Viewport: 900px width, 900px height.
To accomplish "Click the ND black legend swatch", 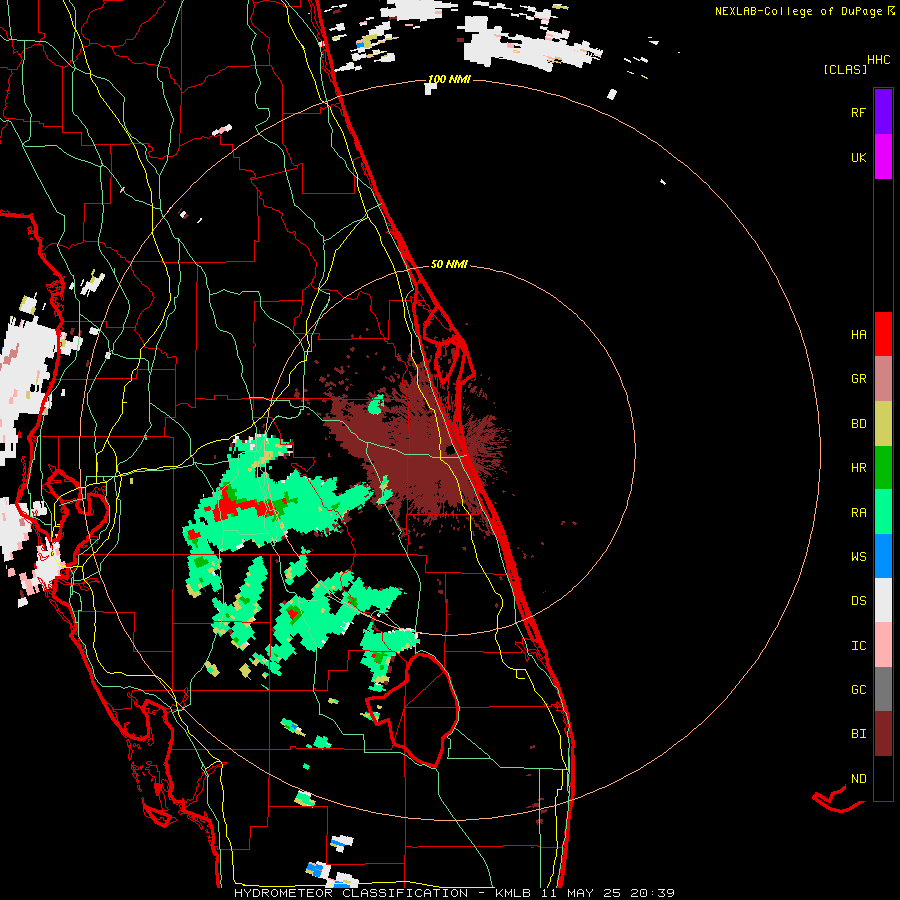I will coord(883,778).
